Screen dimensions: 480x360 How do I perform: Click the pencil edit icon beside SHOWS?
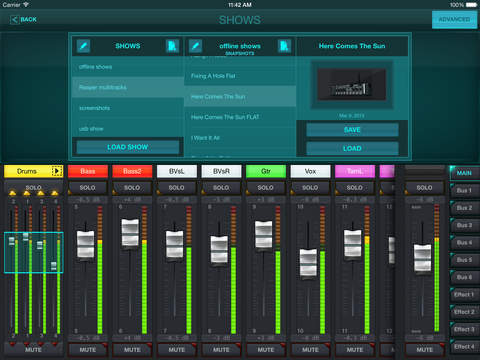coord(83,46)
